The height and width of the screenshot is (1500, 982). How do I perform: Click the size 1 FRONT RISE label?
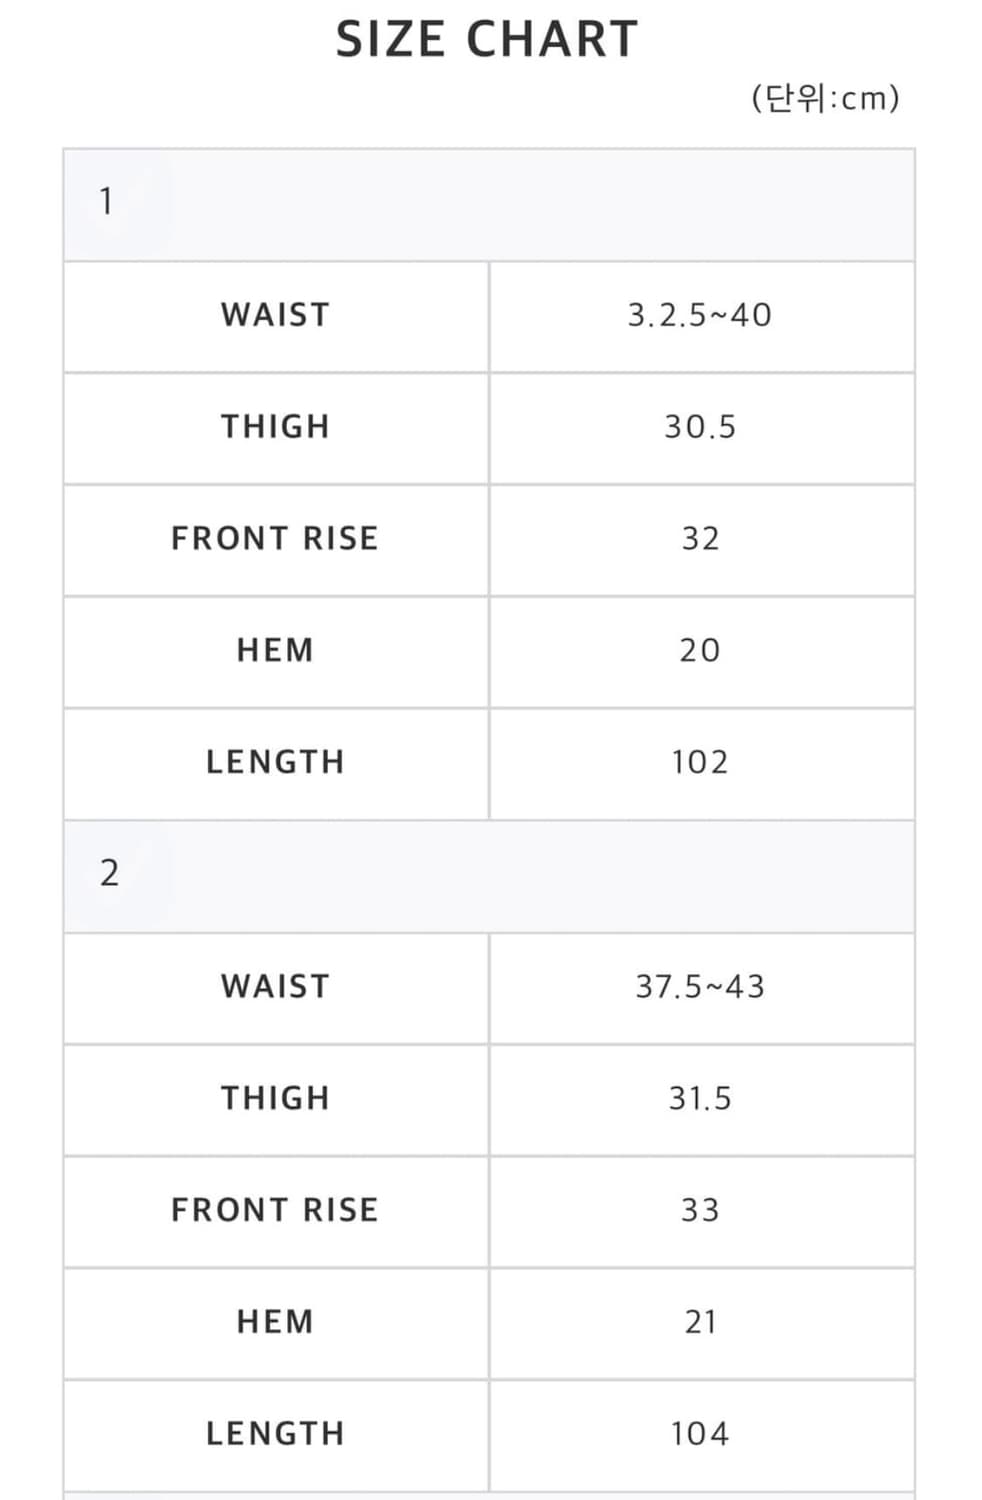(x=275, y=539)
